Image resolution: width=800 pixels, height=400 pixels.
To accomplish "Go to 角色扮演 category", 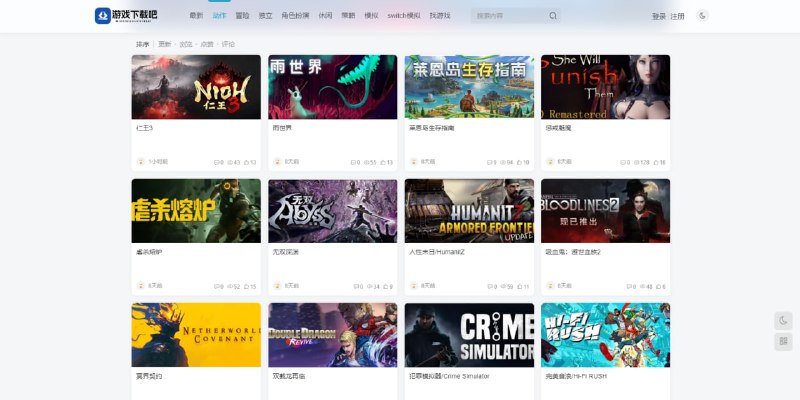I will click(295, 16).
